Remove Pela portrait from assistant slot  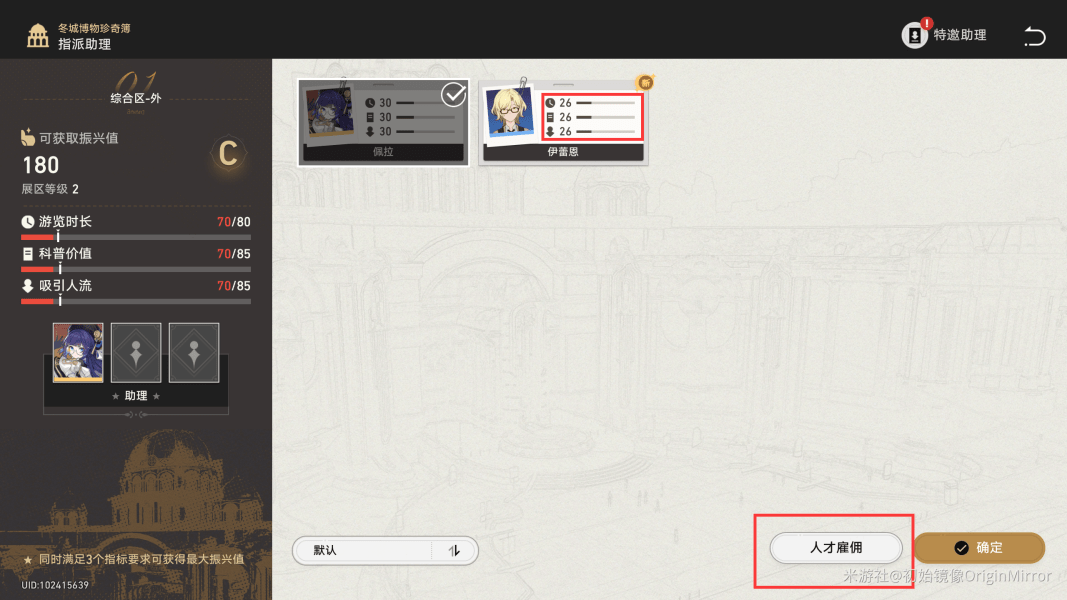(x=78, y=352)
